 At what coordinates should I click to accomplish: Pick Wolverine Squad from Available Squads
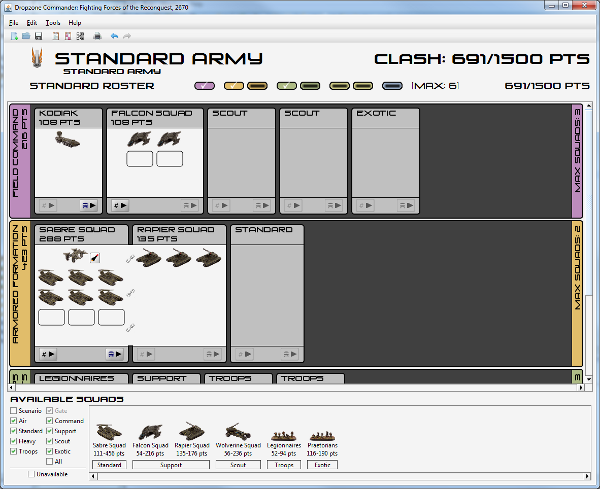click(238, 439)
